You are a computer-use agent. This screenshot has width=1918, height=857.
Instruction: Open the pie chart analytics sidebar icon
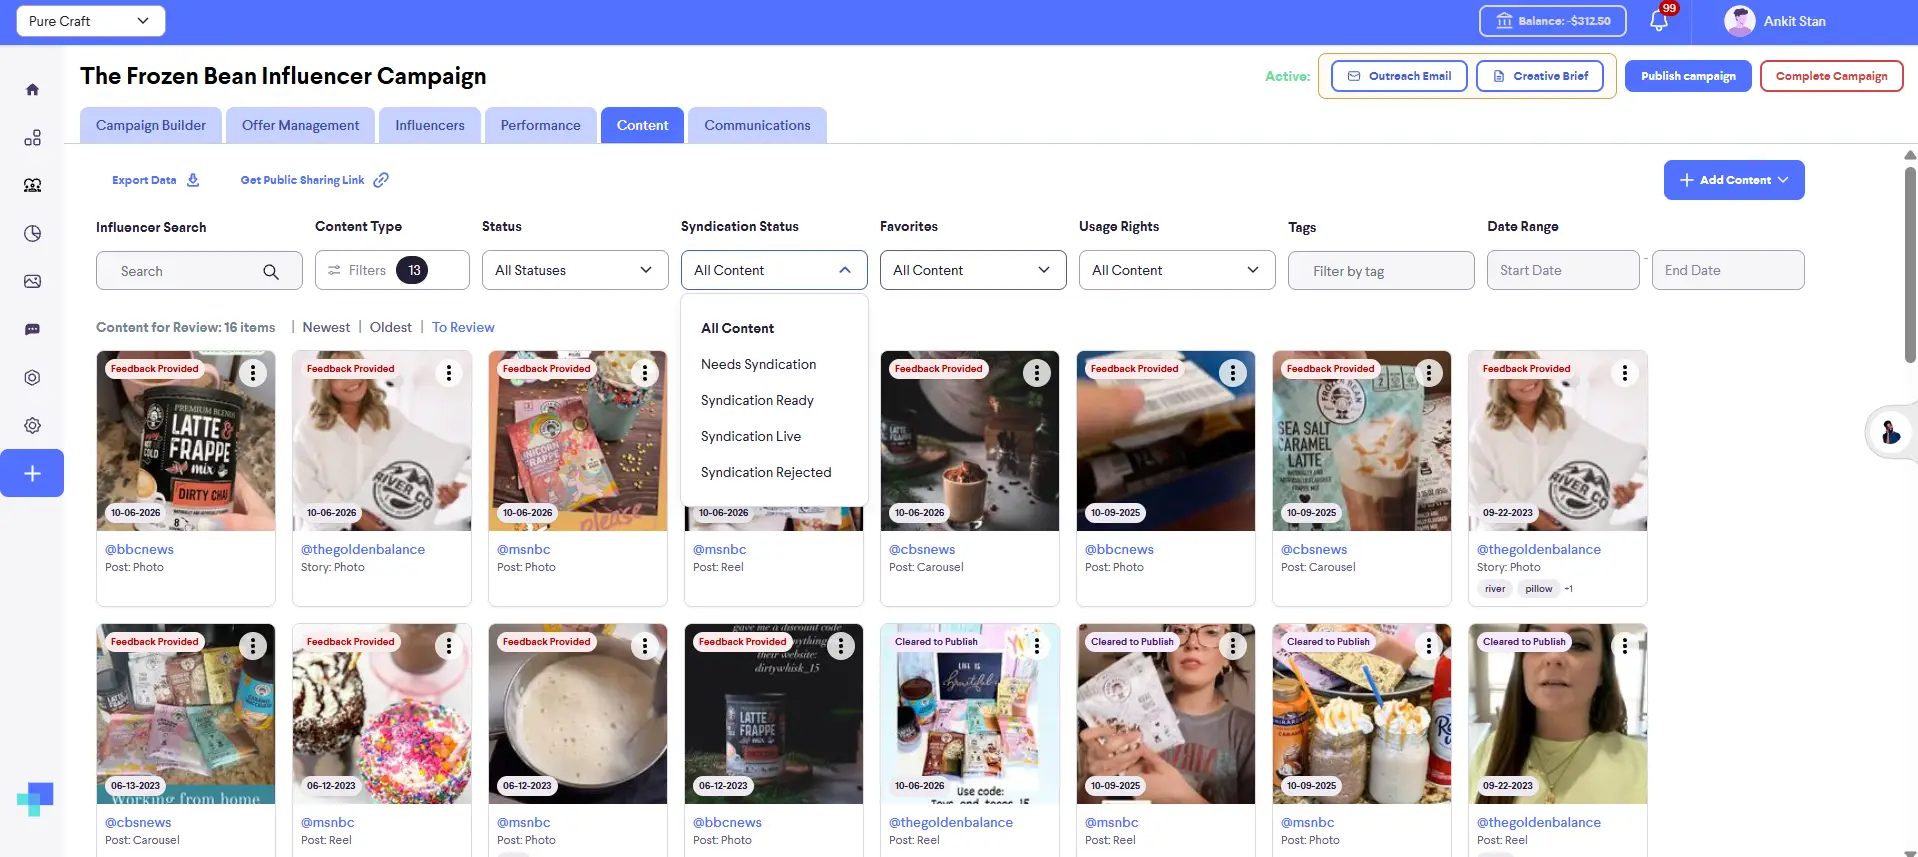(x=32, y=233)
